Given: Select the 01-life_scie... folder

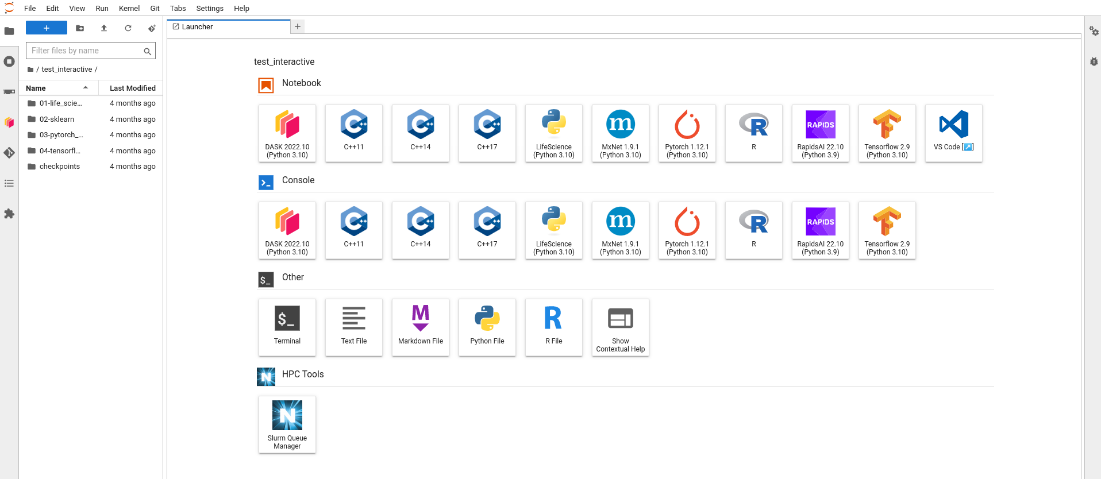Looking at the screenshot, I should (91, 103).
